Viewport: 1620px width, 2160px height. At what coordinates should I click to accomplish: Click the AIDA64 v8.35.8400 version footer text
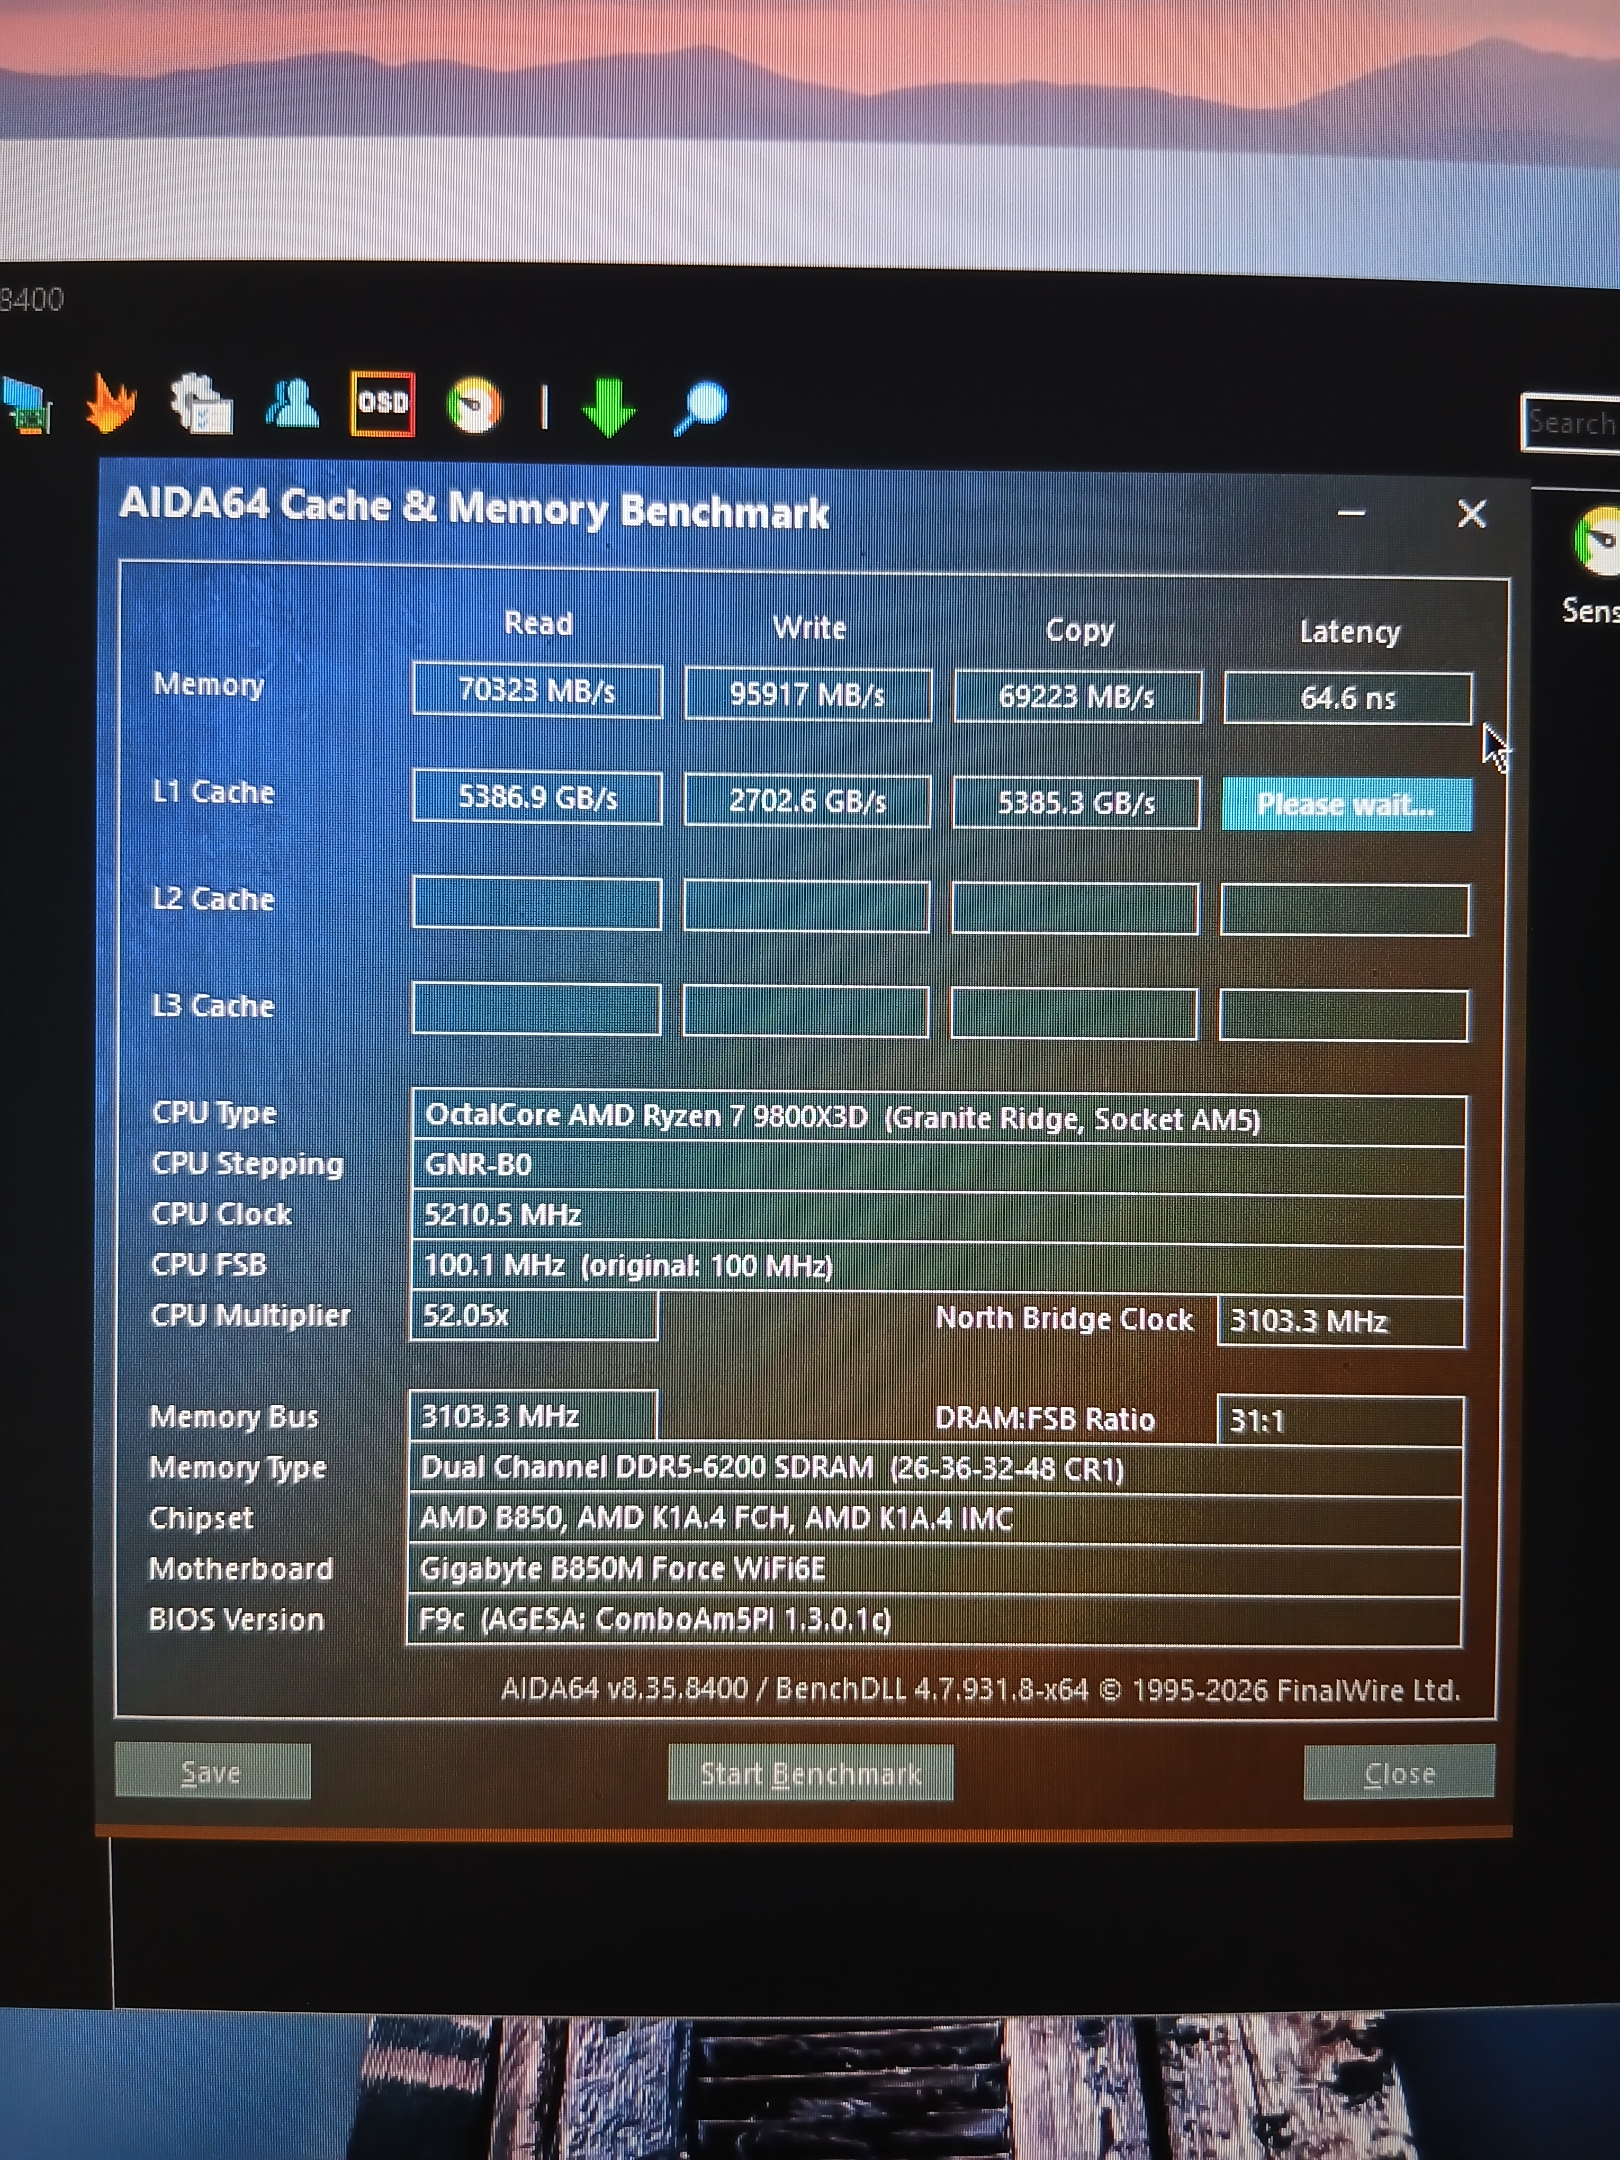point(980,1690)
